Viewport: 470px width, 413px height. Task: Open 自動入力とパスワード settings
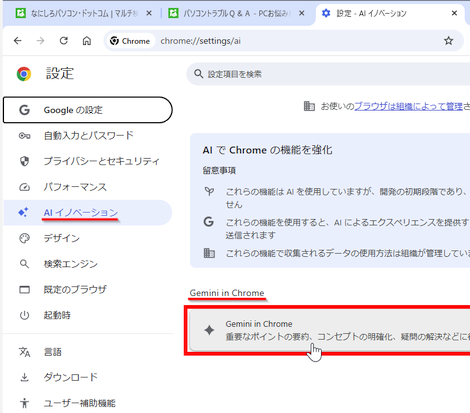tap(88, 136)
